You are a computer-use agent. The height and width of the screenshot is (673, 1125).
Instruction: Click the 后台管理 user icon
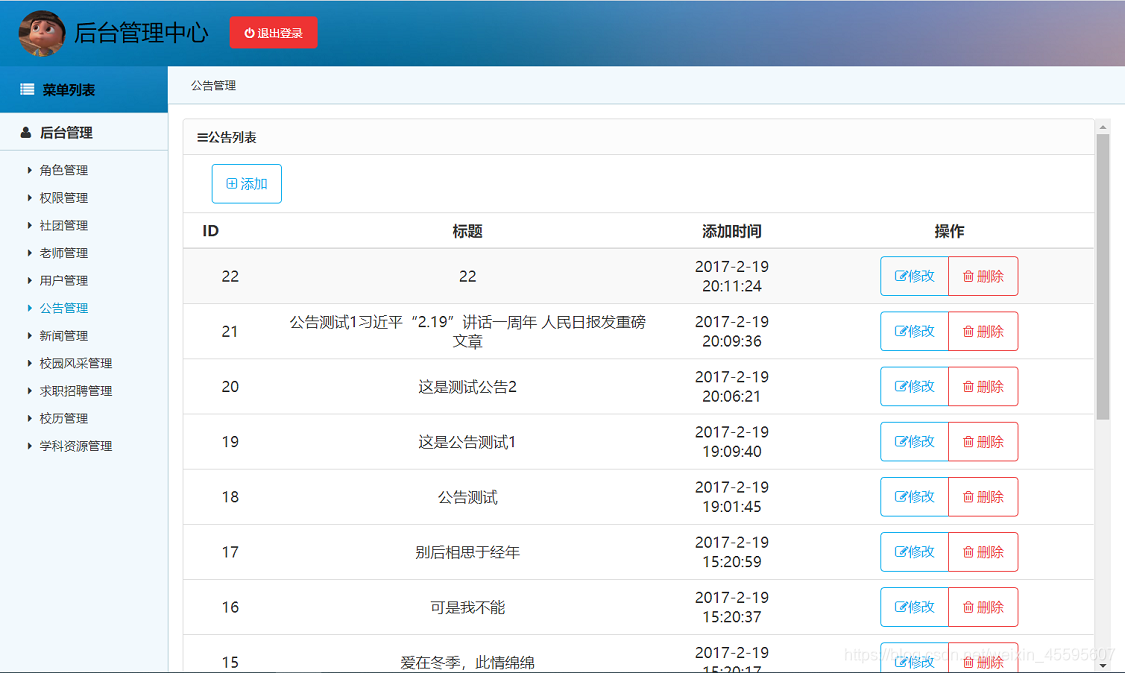(26, 133)
